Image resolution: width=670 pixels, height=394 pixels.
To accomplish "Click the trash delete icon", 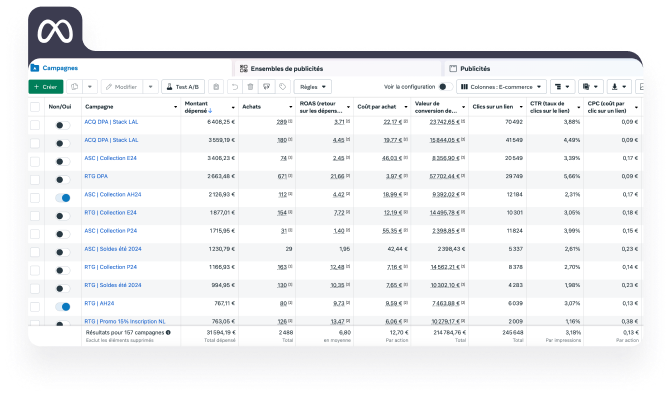I will point(250,87).
